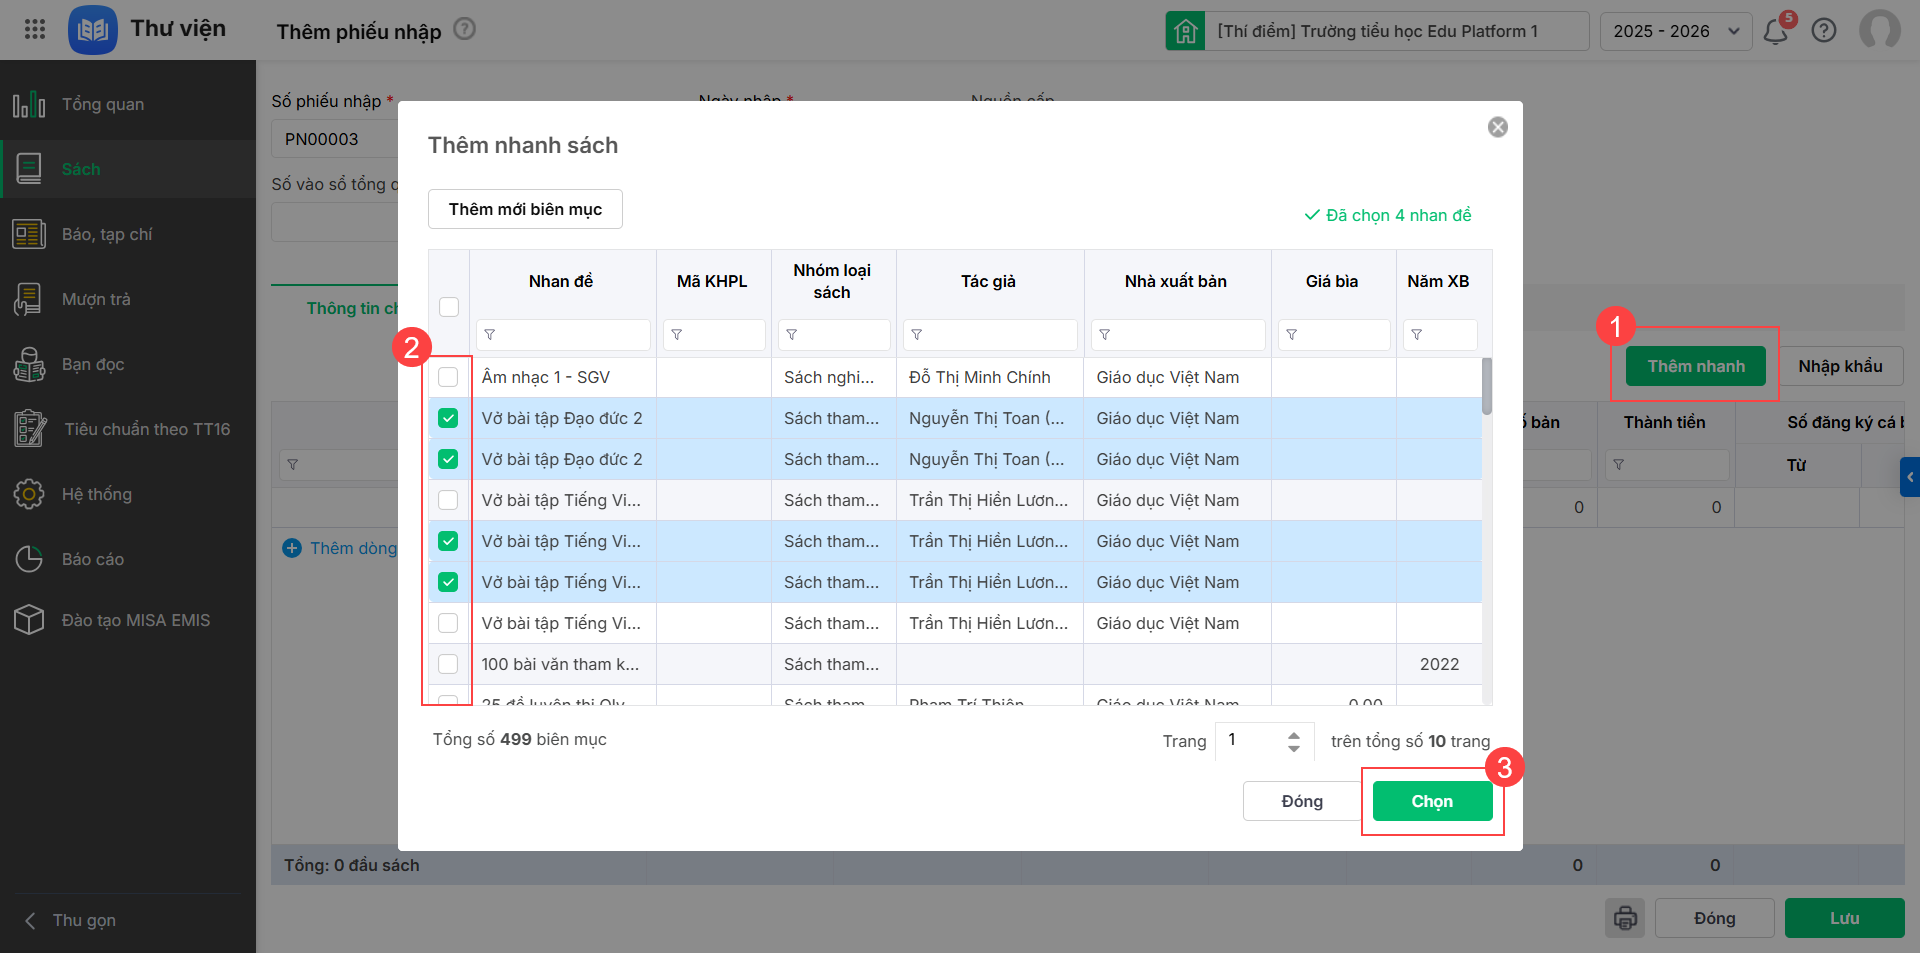Click the green Chọn button
Image resolution: width=1920 pixels, height=953 pixels.
click(1432, 801)
